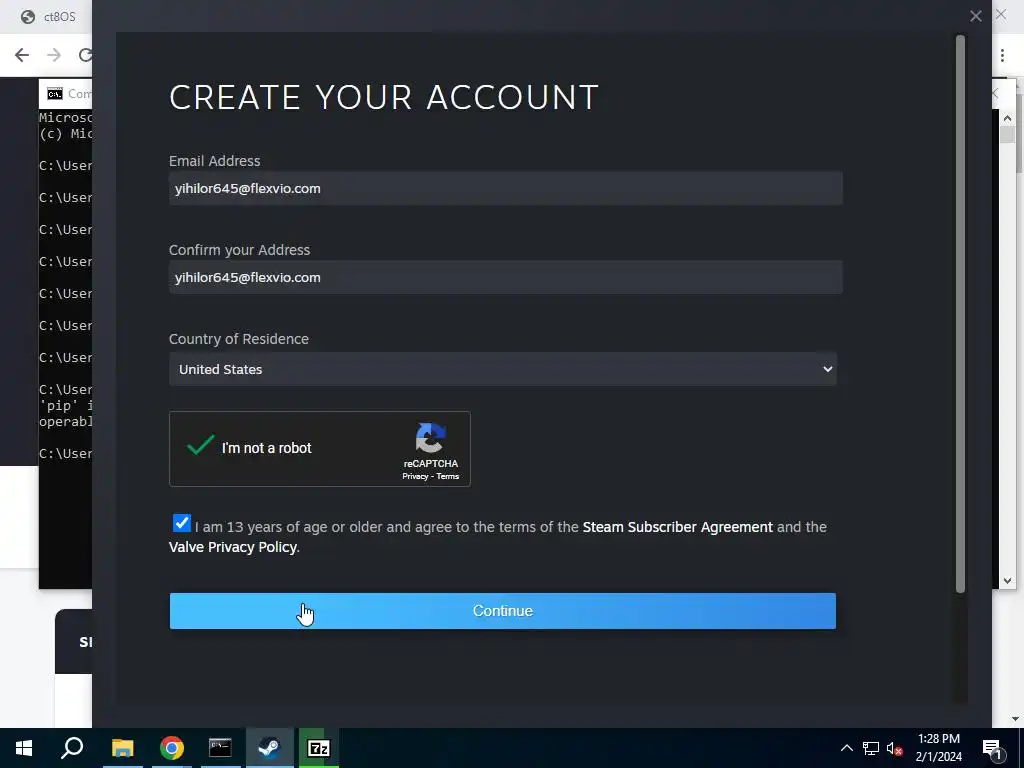Image resolution: width=1024 pixels, height=768 pixels.
Task: Click the browser back arrow
Action: (x=22, y=55)
